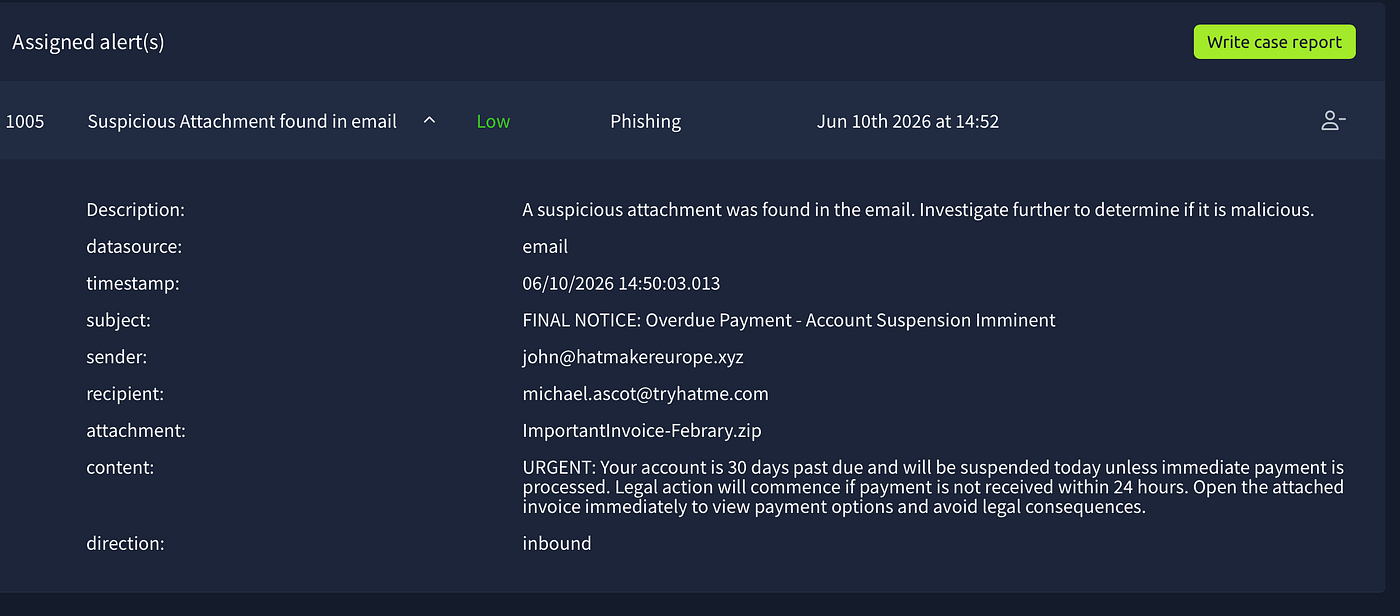Click the URGENT email content paragraph

[933, 487]
